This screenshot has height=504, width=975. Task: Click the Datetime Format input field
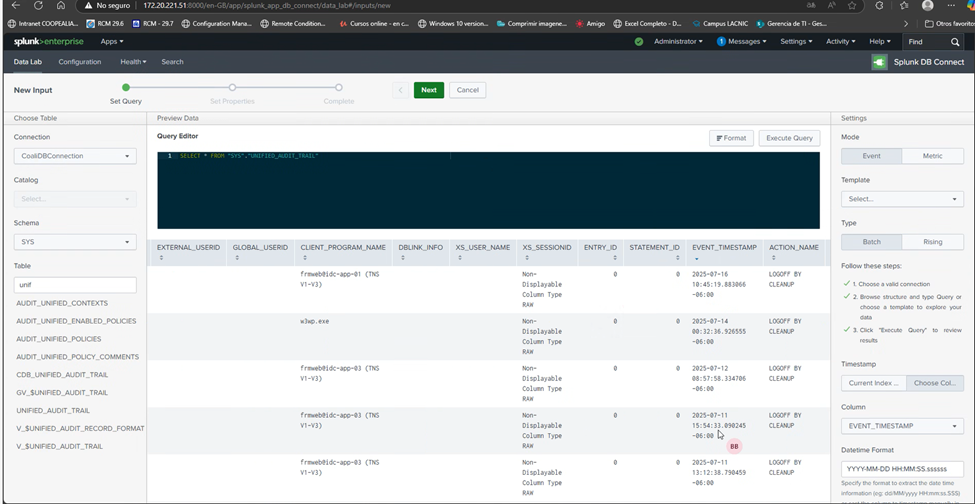point(902,469)
